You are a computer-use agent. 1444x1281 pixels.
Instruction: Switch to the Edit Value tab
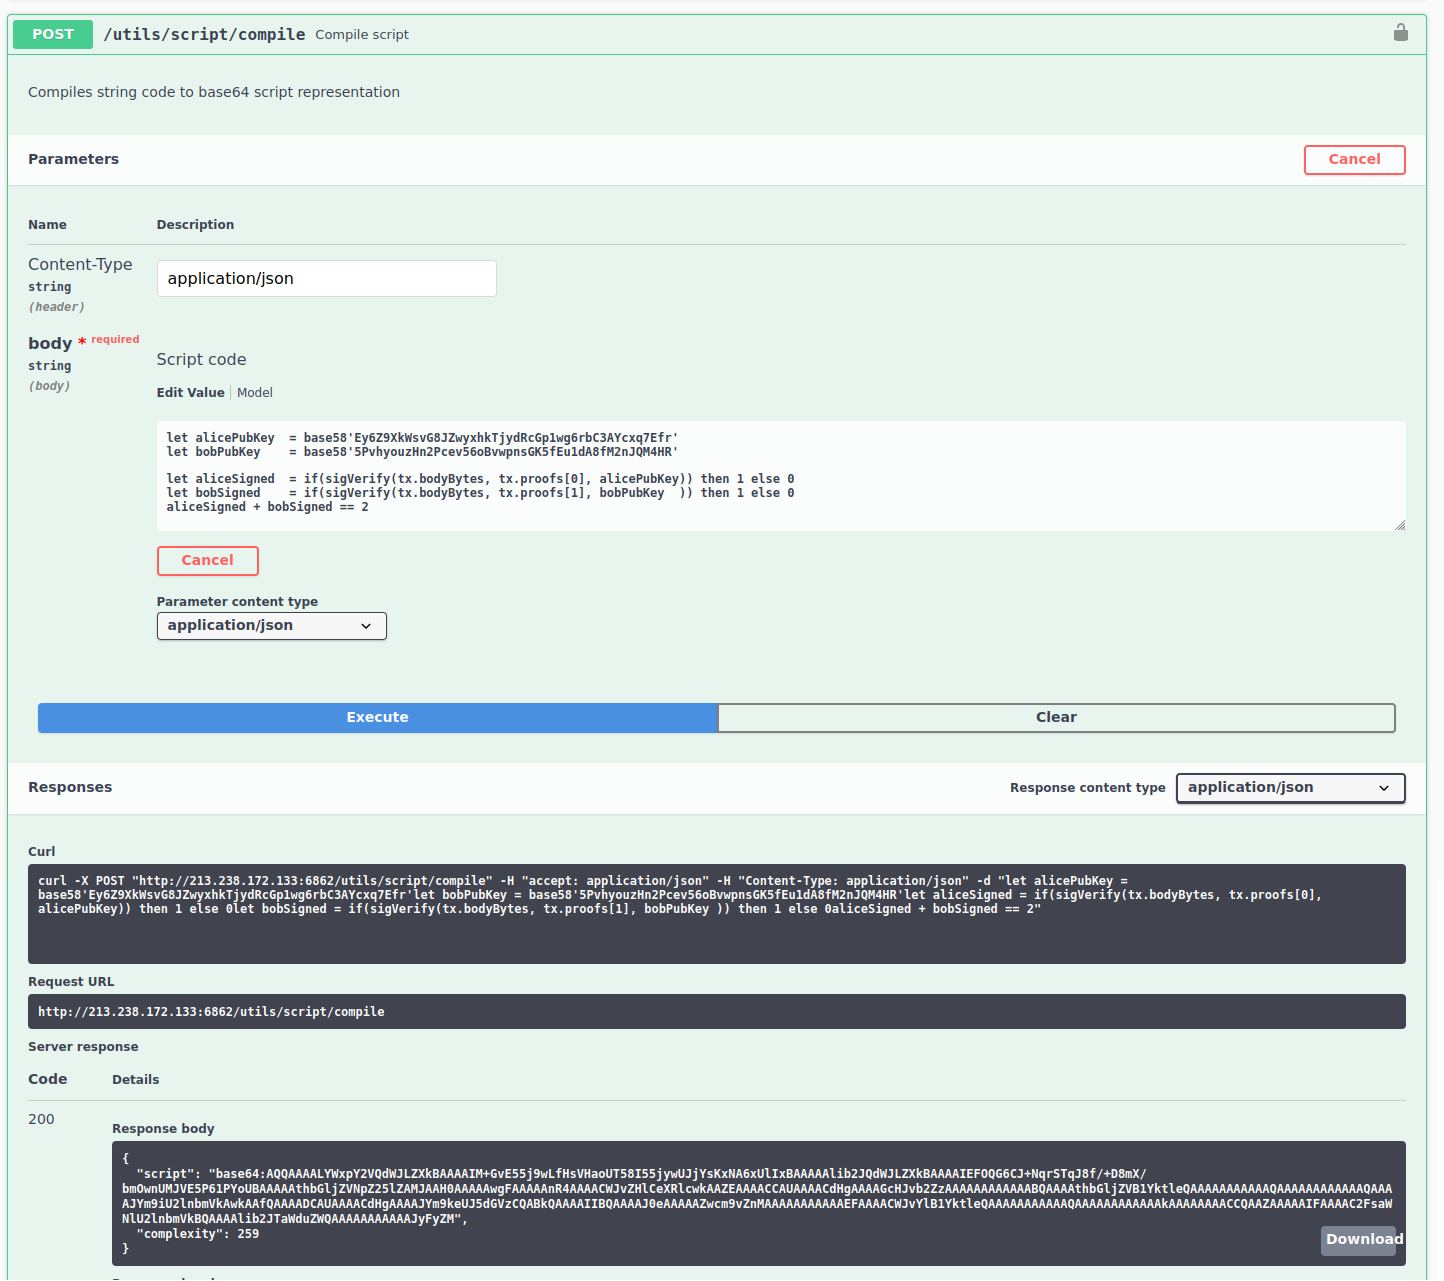coord(190,393)
